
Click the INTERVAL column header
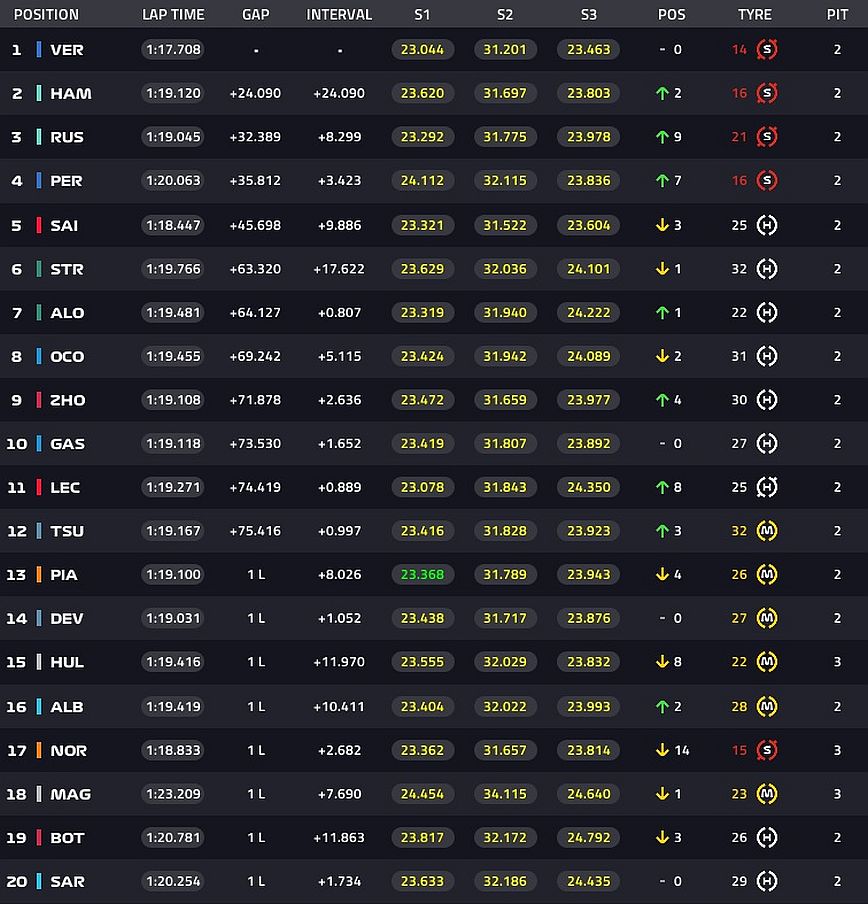click(339, 15)
